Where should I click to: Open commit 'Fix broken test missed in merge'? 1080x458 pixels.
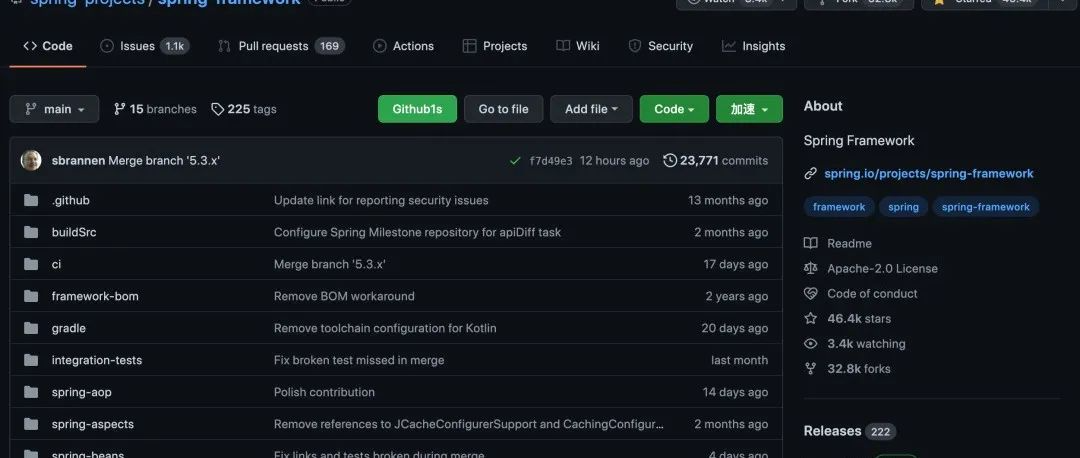click(x=359, y=360)
